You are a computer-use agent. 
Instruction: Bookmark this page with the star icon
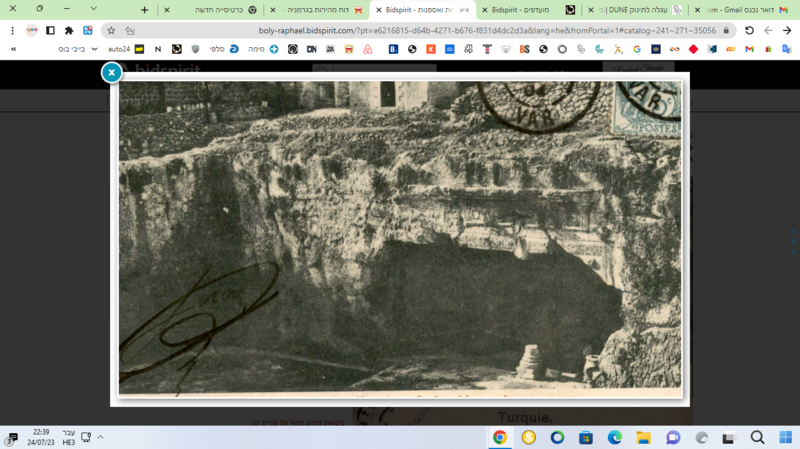(x=111, y=31)
